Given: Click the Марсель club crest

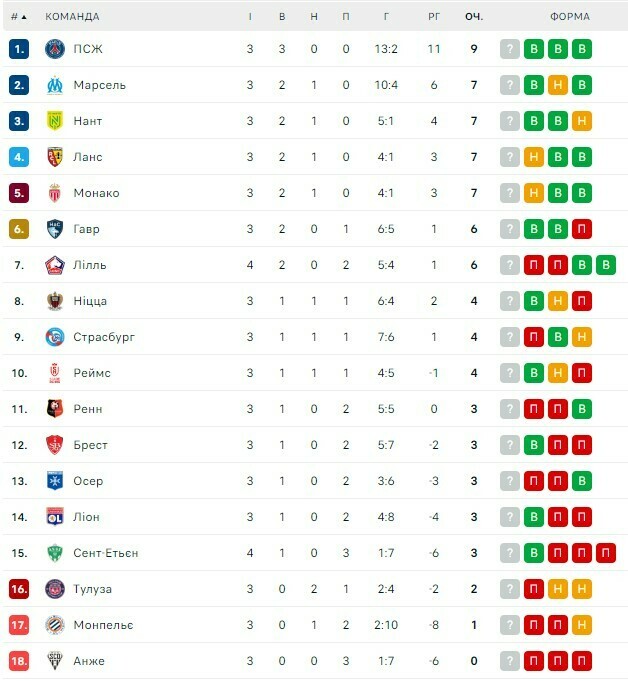Looking at the screenshot, I should point(55,85).
